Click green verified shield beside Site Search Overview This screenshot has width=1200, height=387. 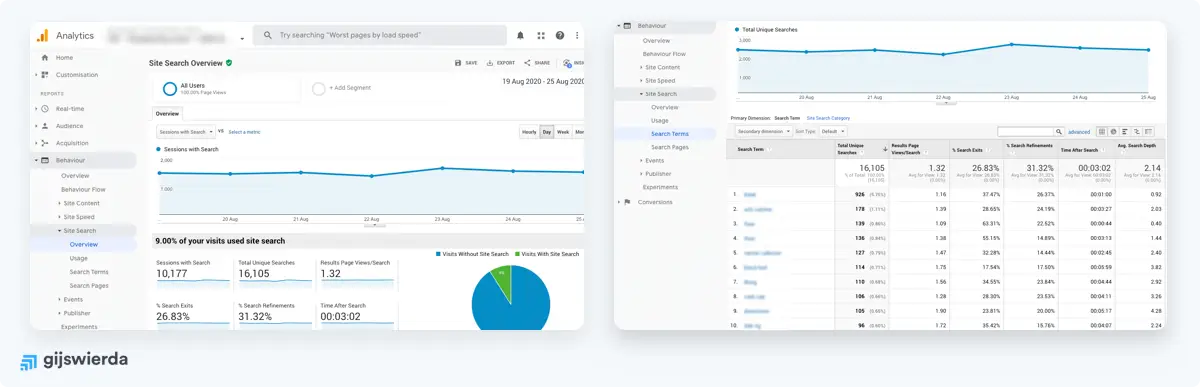coord(229,62)
